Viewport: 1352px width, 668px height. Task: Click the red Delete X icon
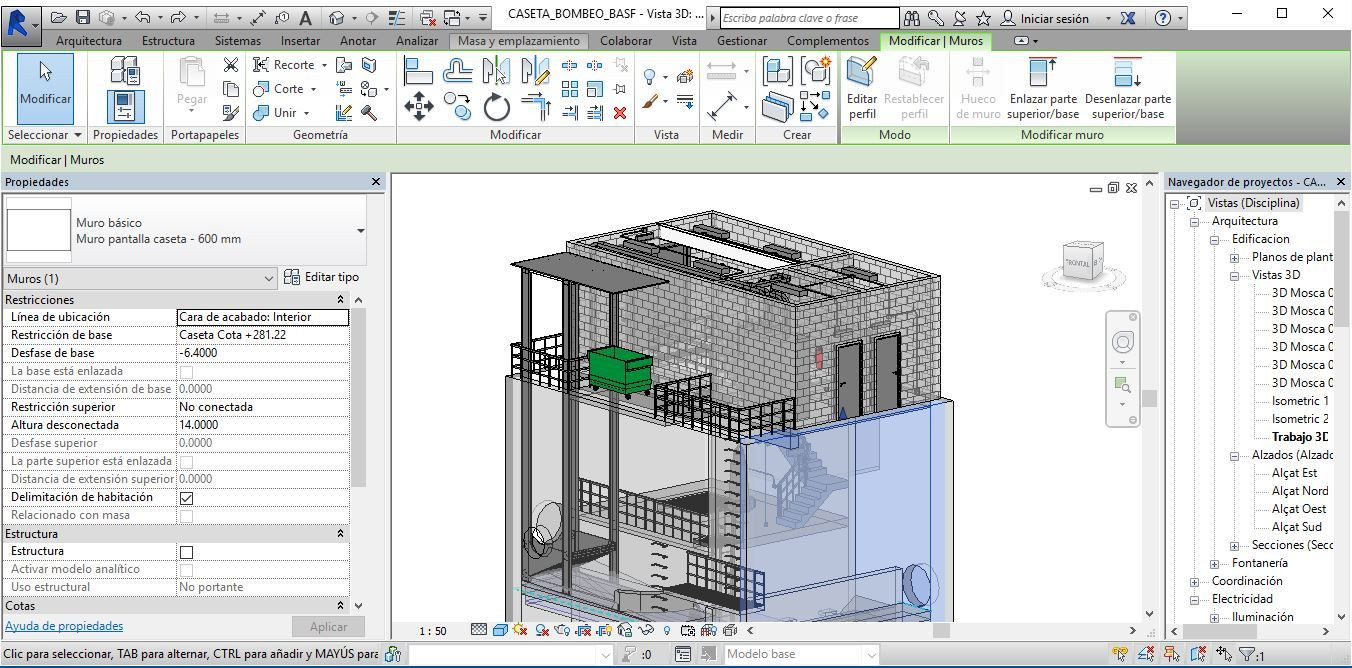tap(620, 113)
